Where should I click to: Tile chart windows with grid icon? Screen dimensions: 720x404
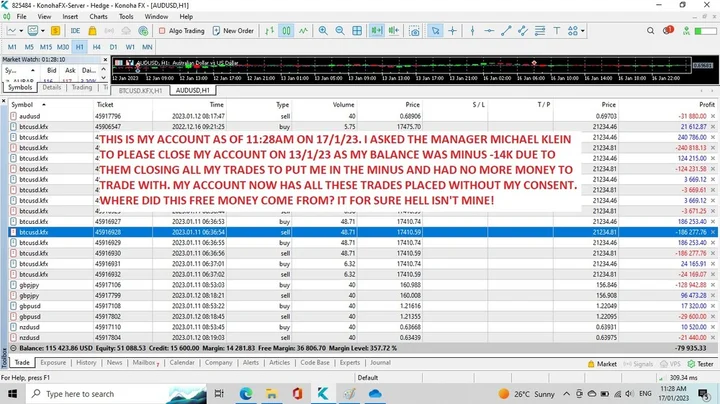click(357, 31)
